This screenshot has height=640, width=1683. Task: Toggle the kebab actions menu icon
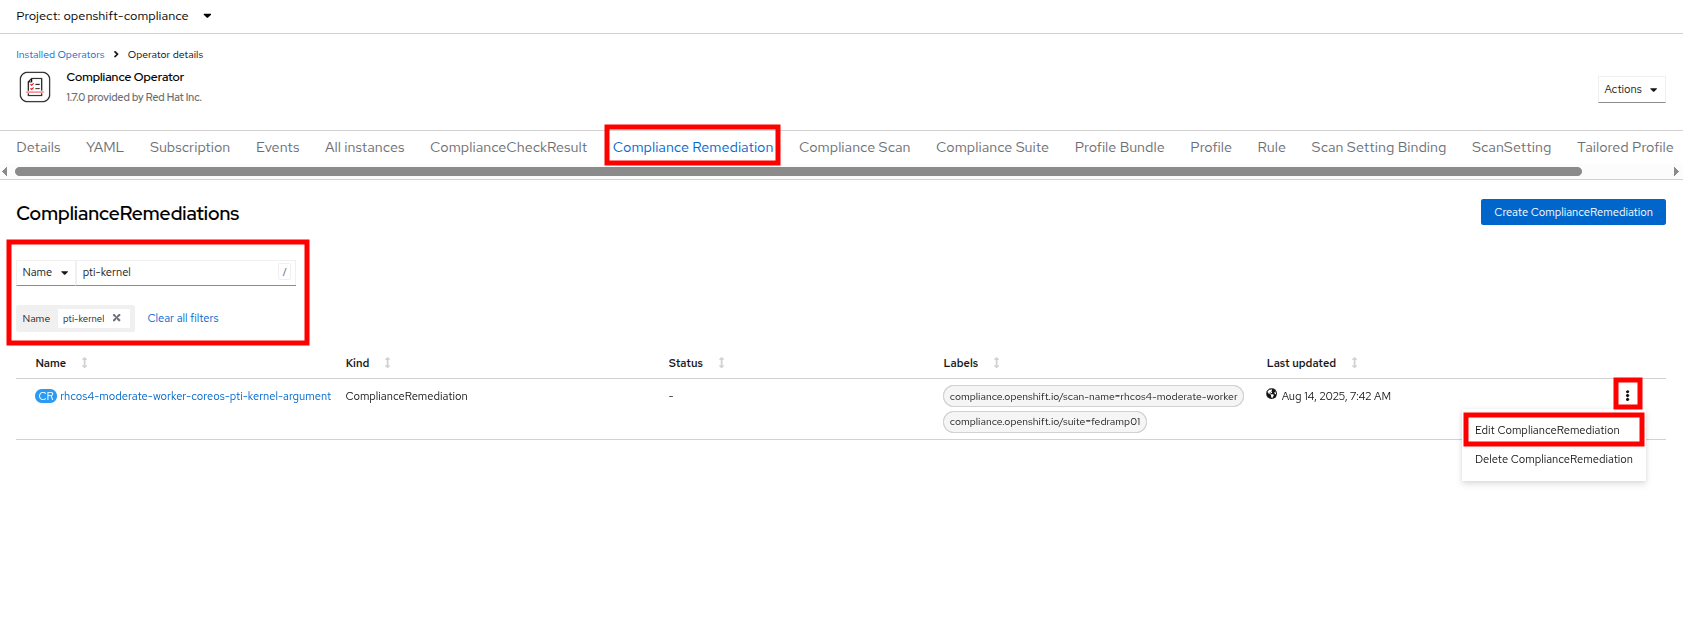click(1627, 395)
